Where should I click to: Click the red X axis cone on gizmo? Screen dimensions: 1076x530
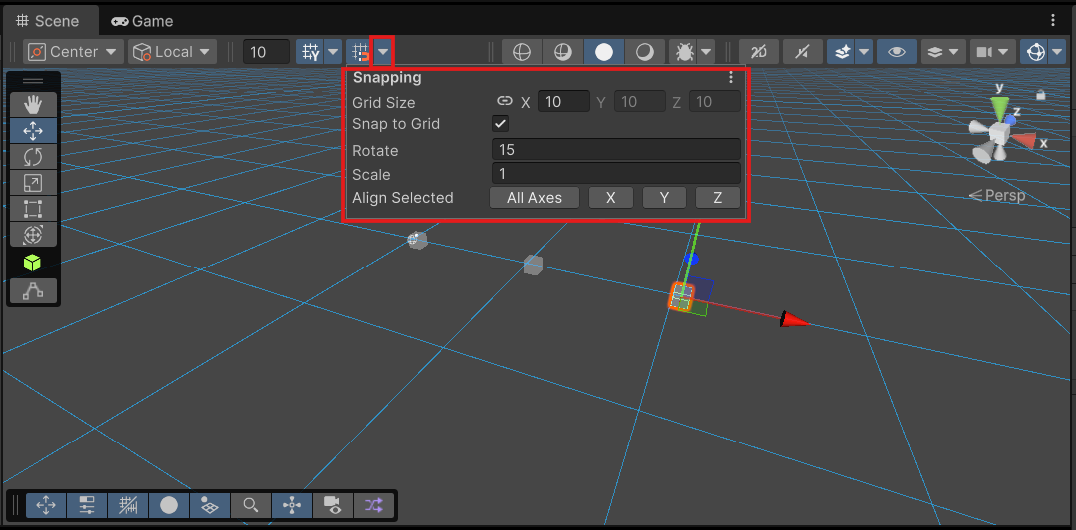1025,141
